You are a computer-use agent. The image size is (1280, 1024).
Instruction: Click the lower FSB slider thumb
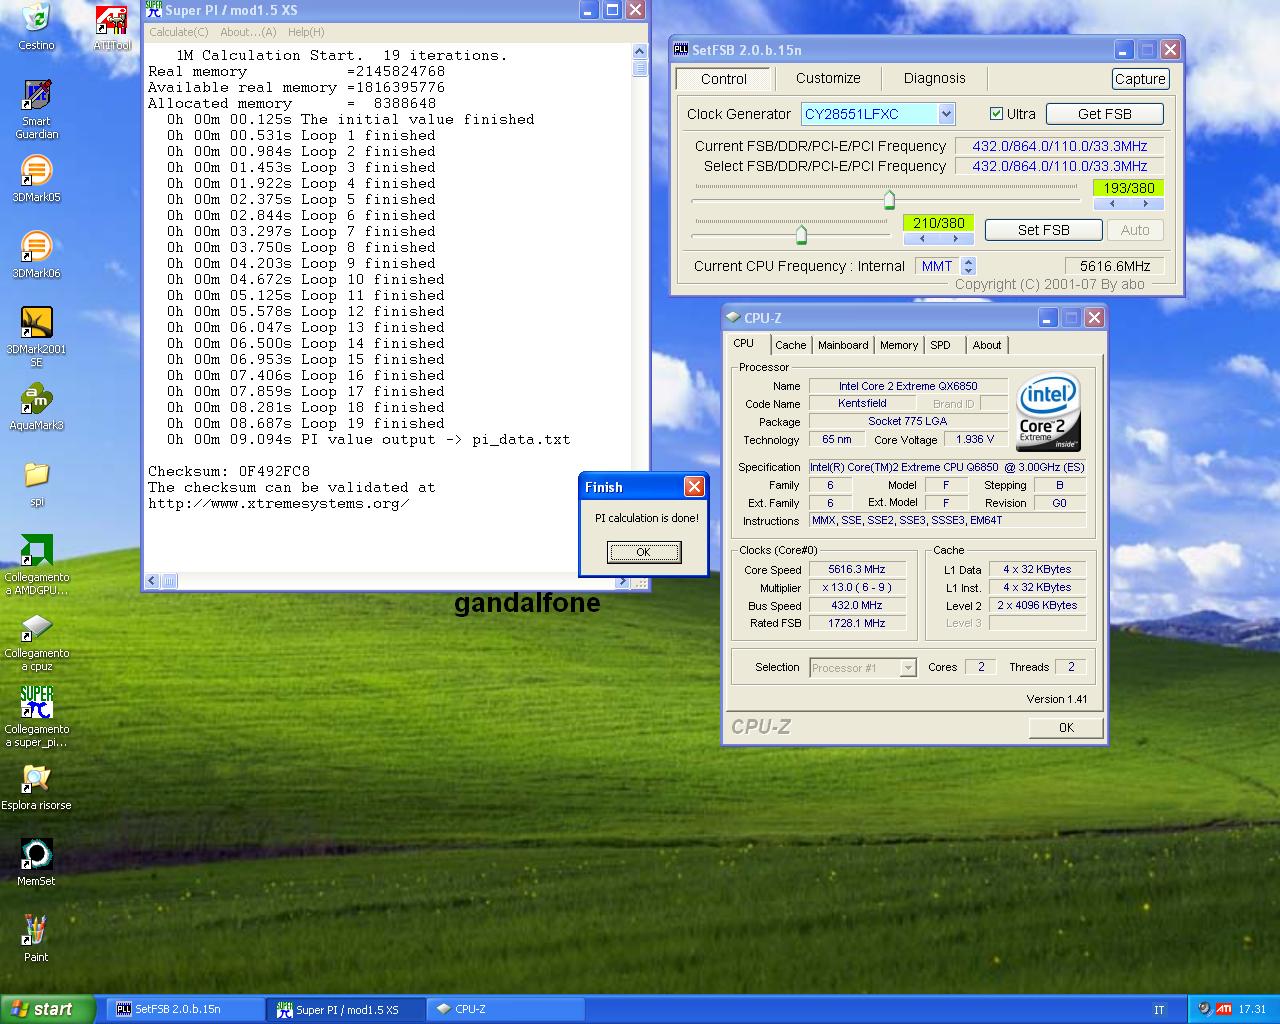pyautogui.click(x=801, y=235)
